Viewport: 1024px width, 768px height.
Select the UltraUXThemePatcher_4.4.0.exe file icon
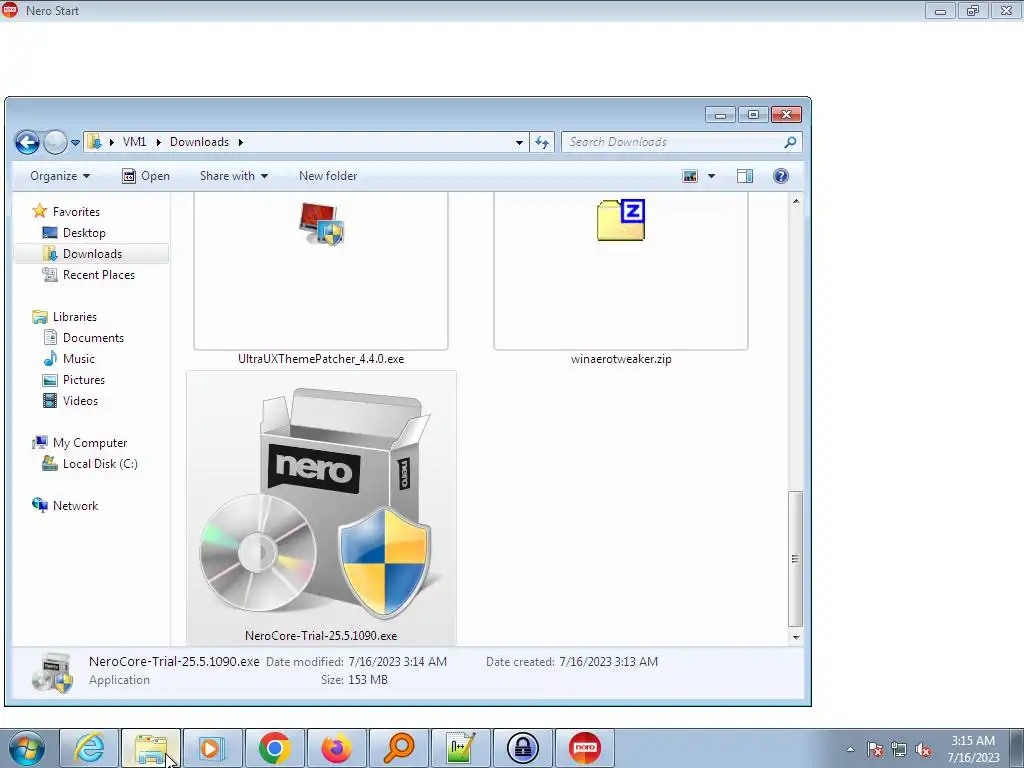tap(321, 223)
